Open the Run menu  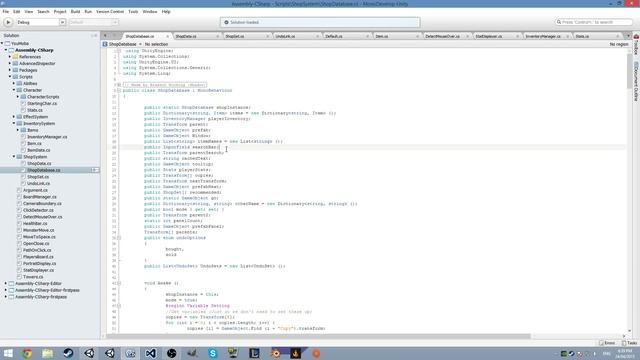pos(88,12)
